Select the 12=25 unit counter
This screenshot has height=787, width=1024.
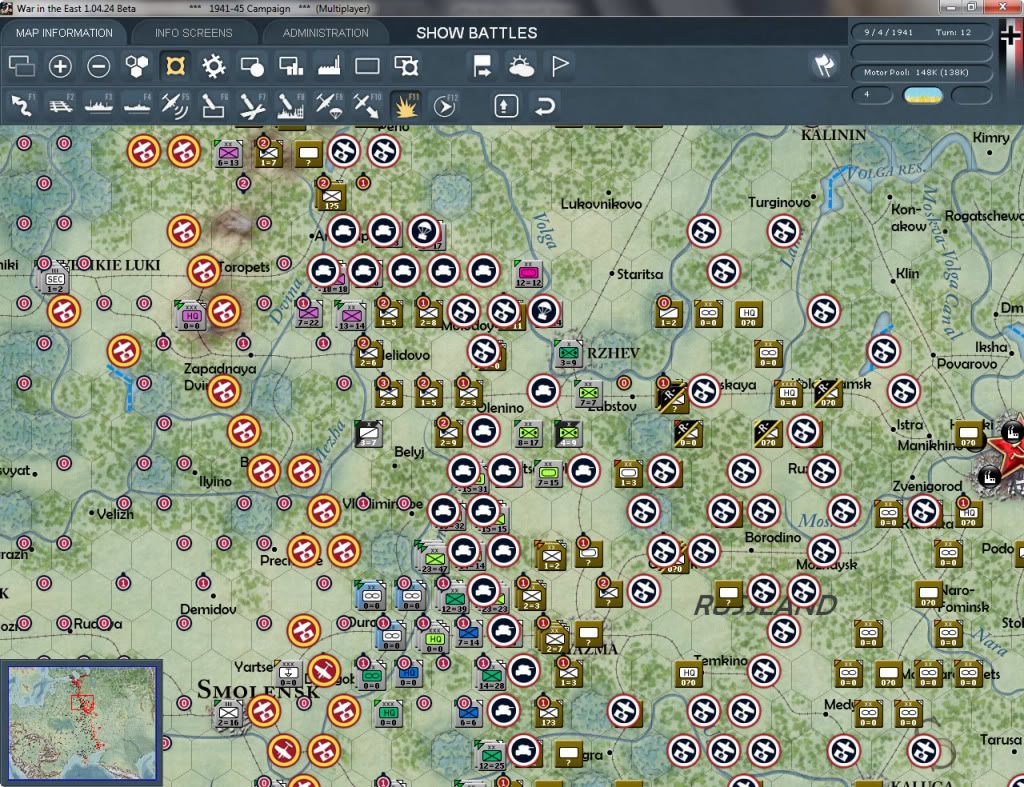pyautogui.click(x=491, y=756)
